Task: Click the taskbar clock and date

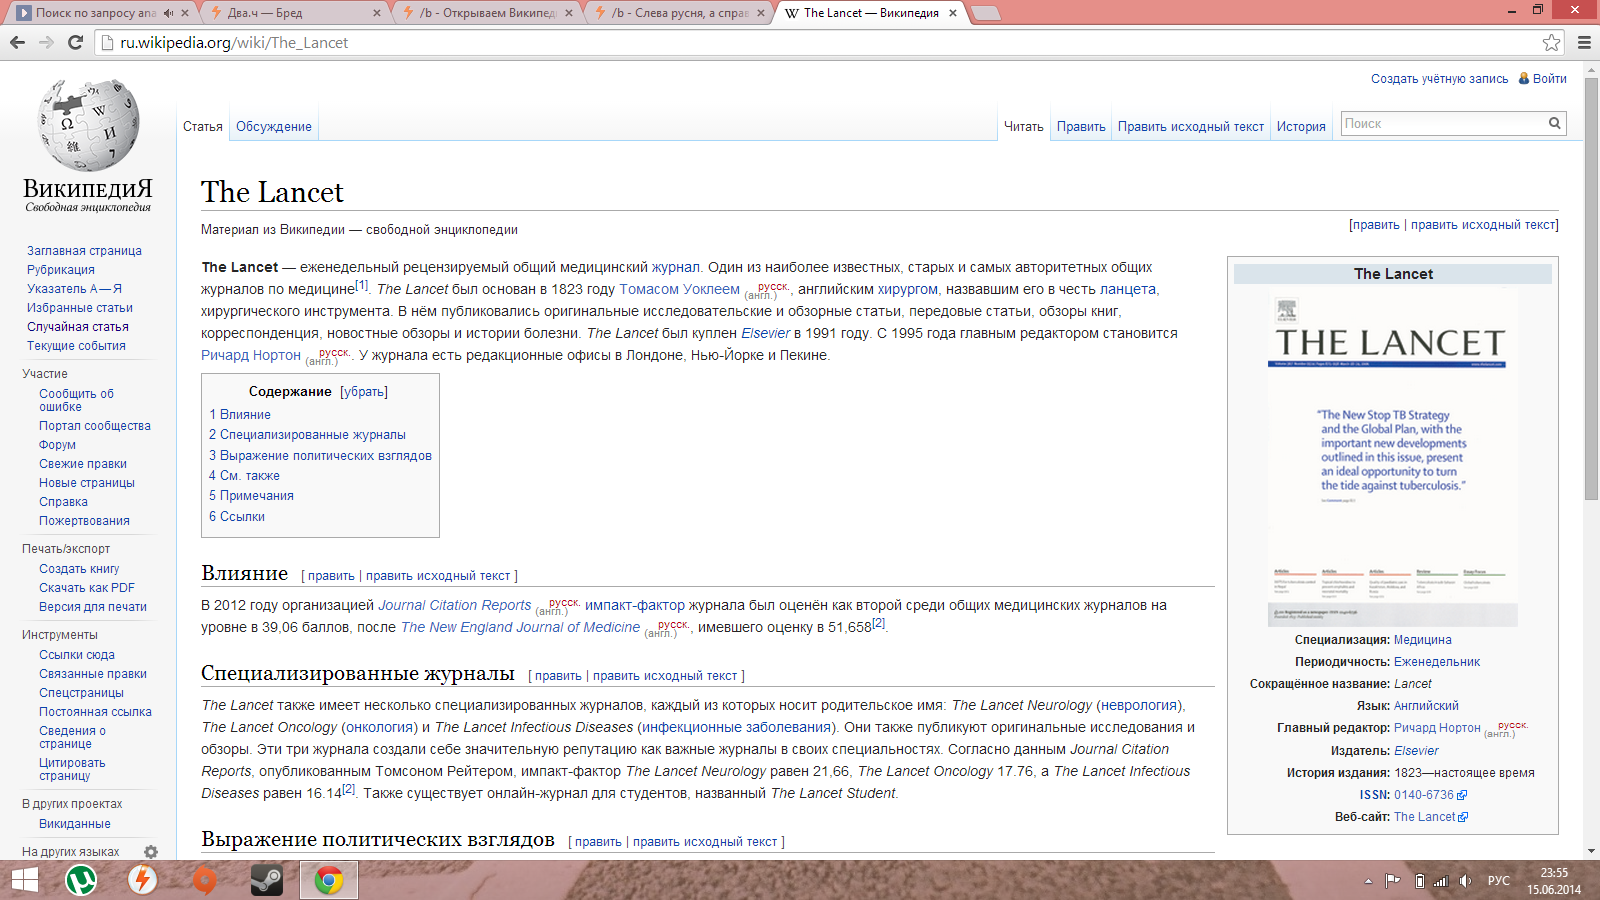Action: pyautogui.click(x=1554, y=881)
